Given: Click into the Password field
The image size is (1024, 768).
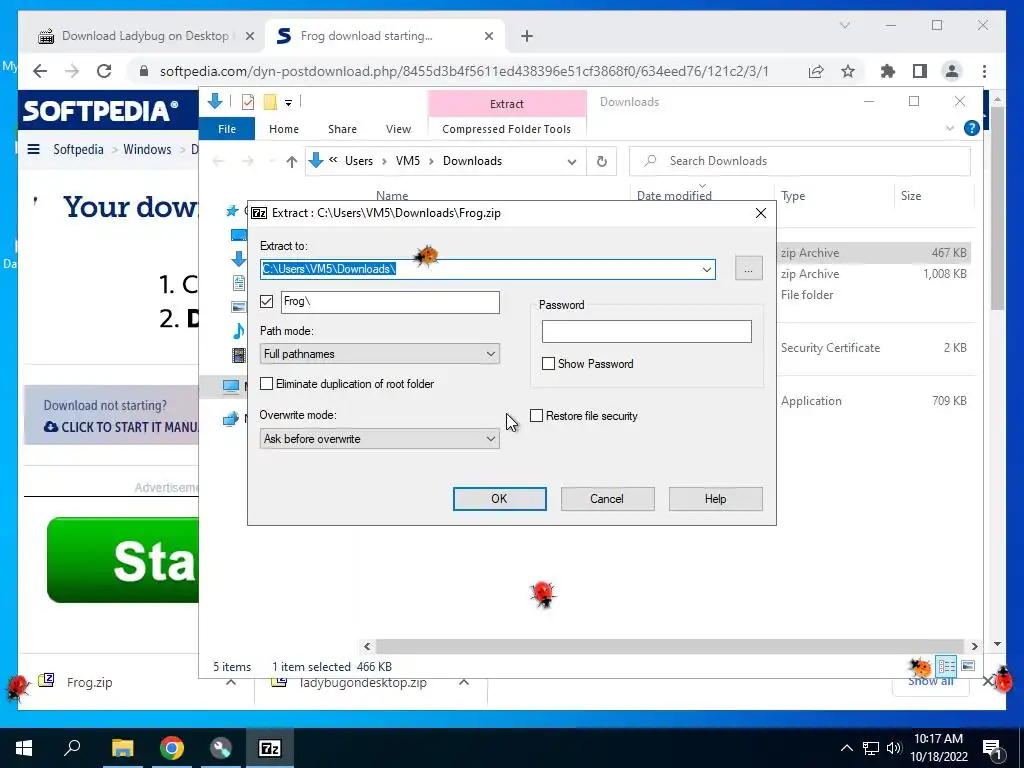Looking at the screenshot, I should point(647,332).
